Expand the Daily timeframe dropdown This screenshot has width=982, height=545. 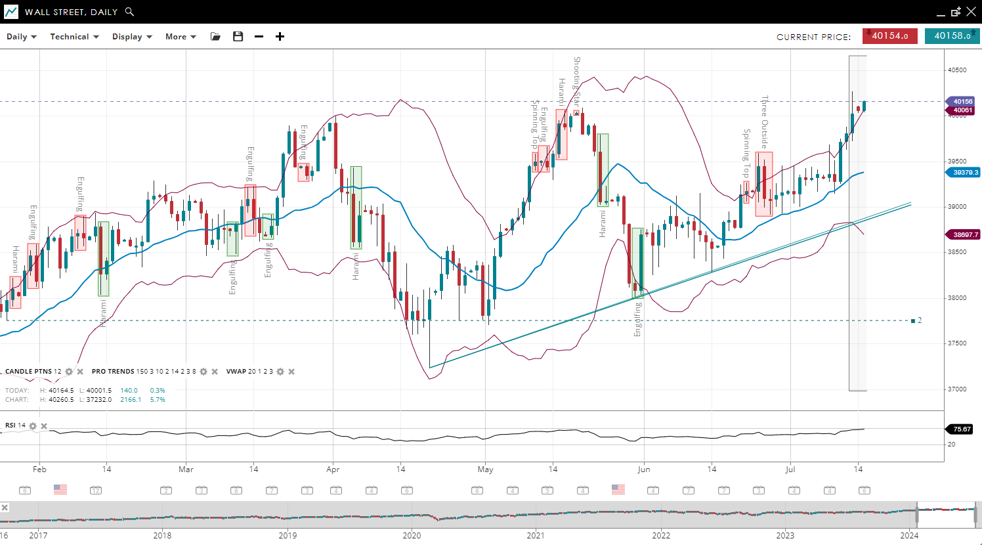[x=21, y=37]
